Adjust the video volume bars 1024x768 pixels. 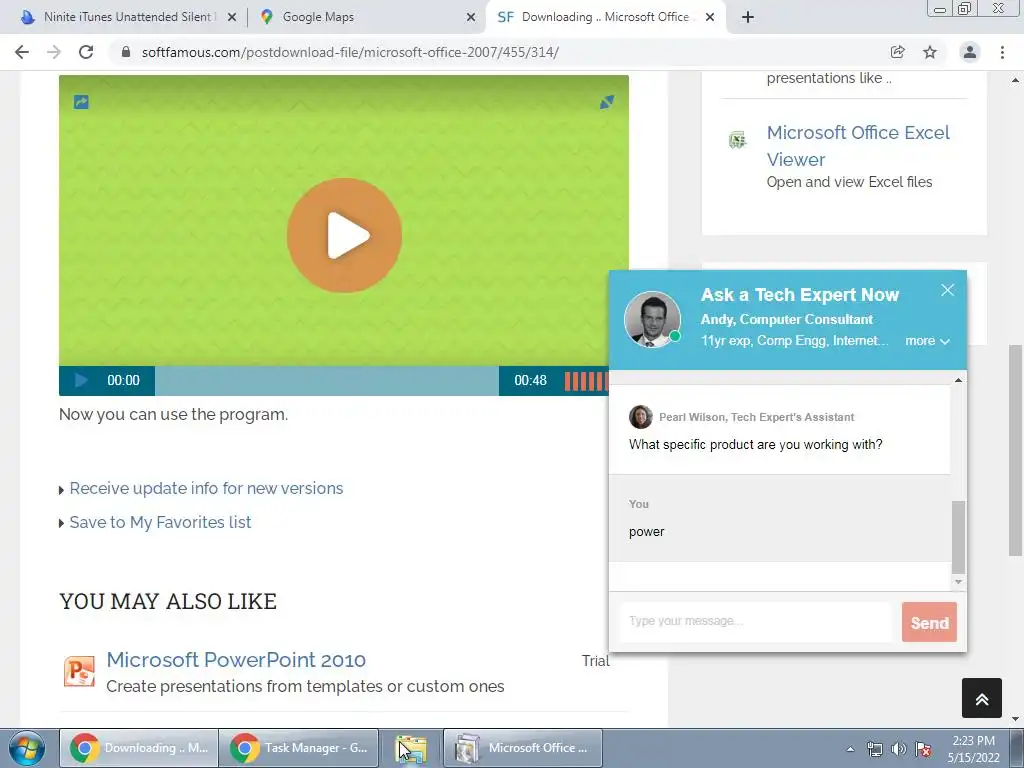pos(586,381)
